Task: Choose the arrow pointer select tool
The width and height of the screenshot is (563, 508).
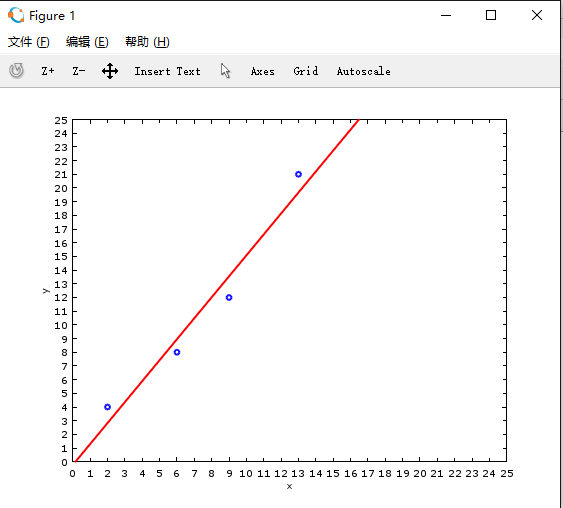Action: [x=225, y=71]
